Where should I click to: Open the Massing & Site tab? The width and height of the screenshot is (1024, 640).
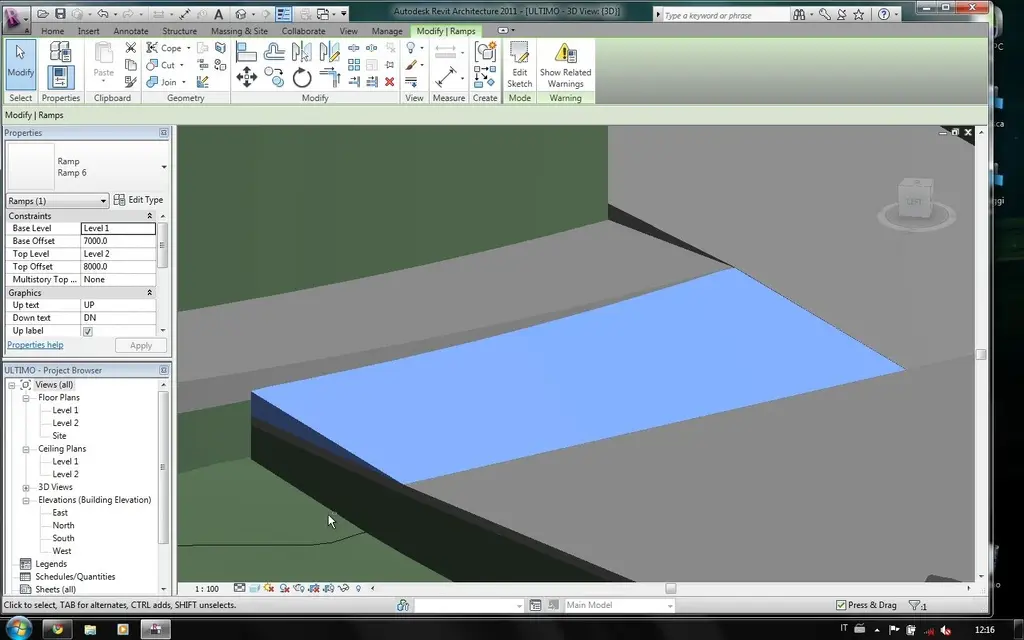click(x=239, y=31)
